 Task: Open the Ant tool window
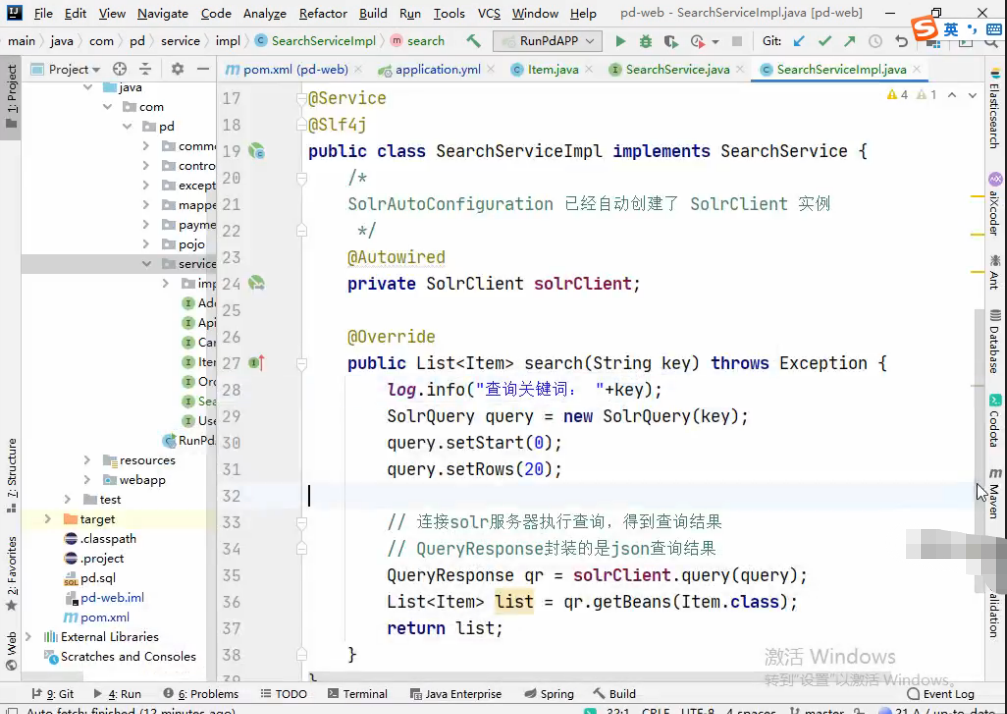click(x=995, y=272)
